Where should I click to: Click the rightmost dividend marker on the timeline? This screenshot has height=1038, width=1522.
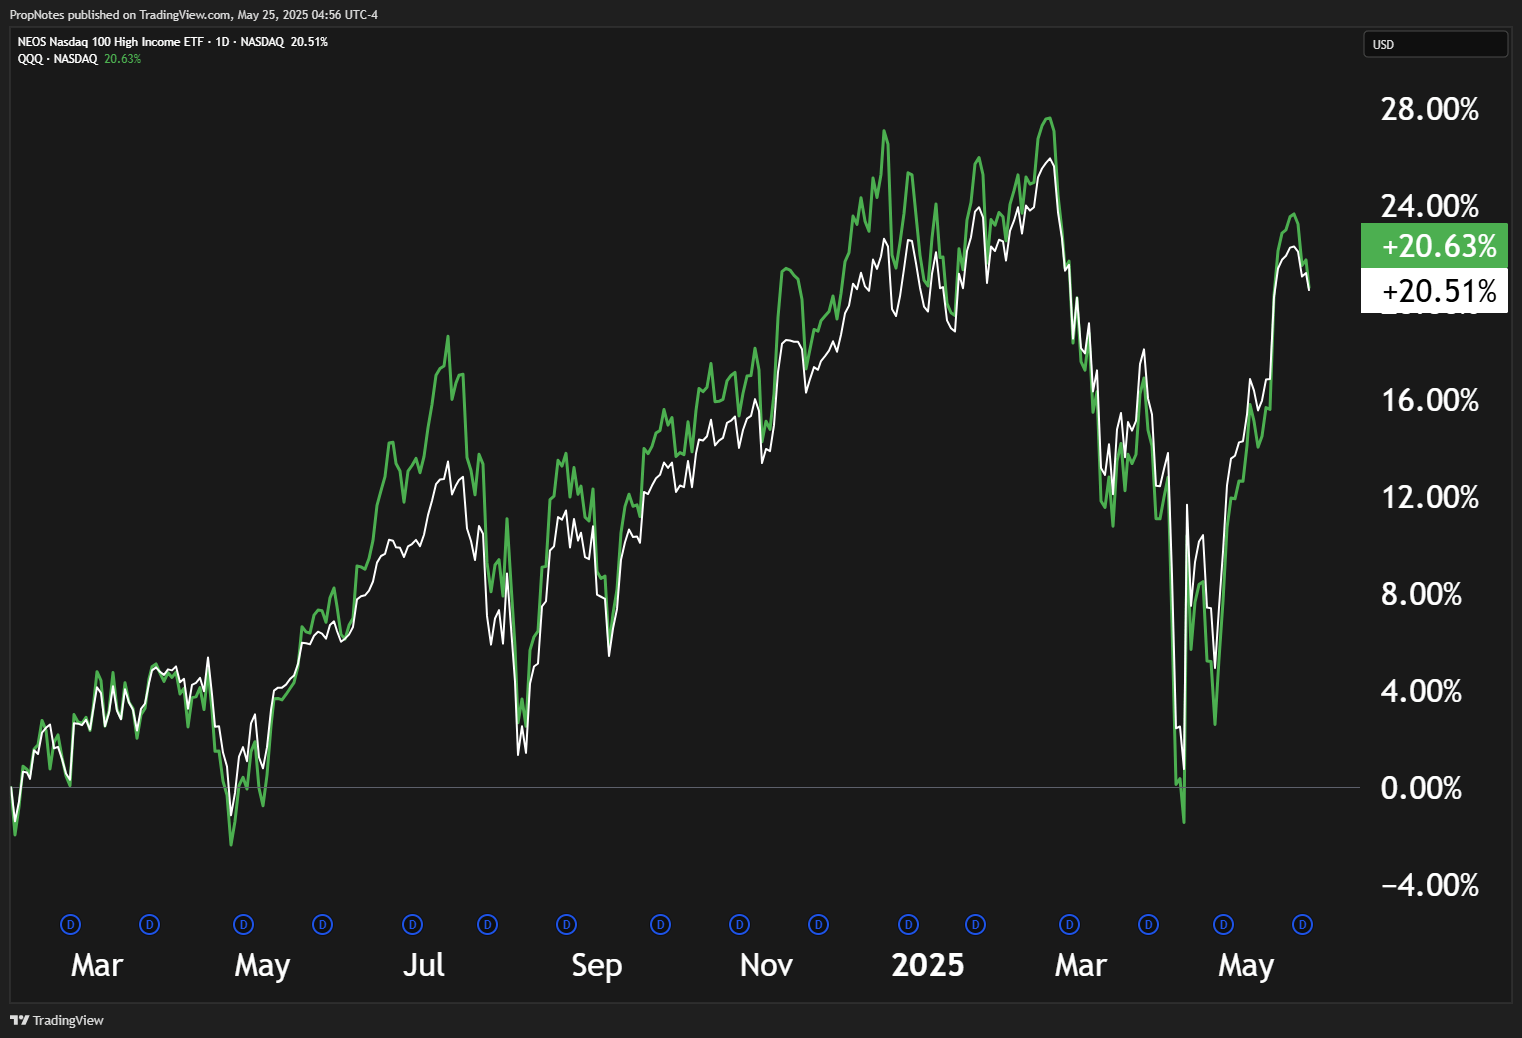(1300, 925)
